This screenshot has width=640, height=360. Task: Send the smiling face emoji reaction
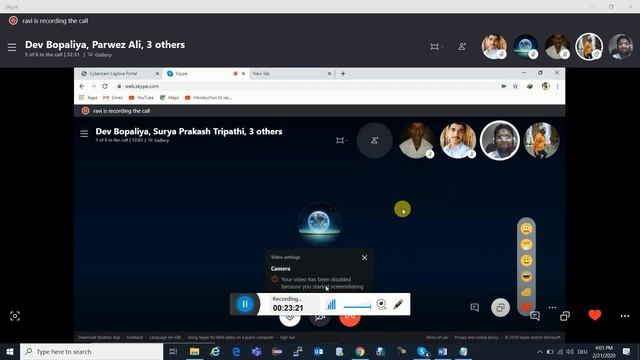point(526,260)
